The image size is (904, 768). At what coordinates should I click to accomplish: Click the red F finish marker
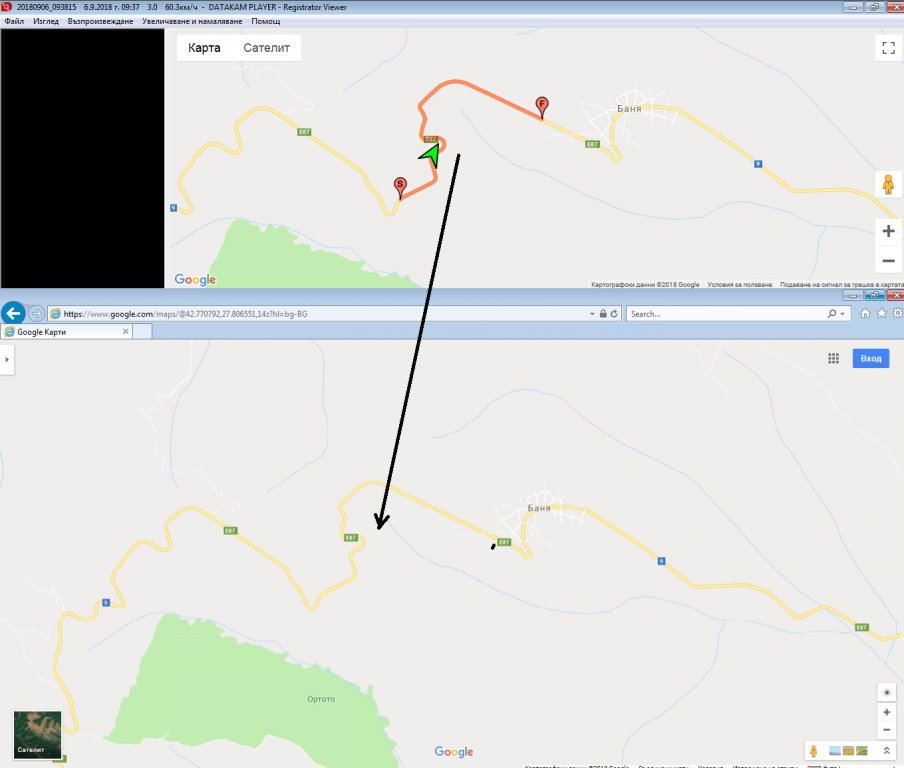coord(541,106)
